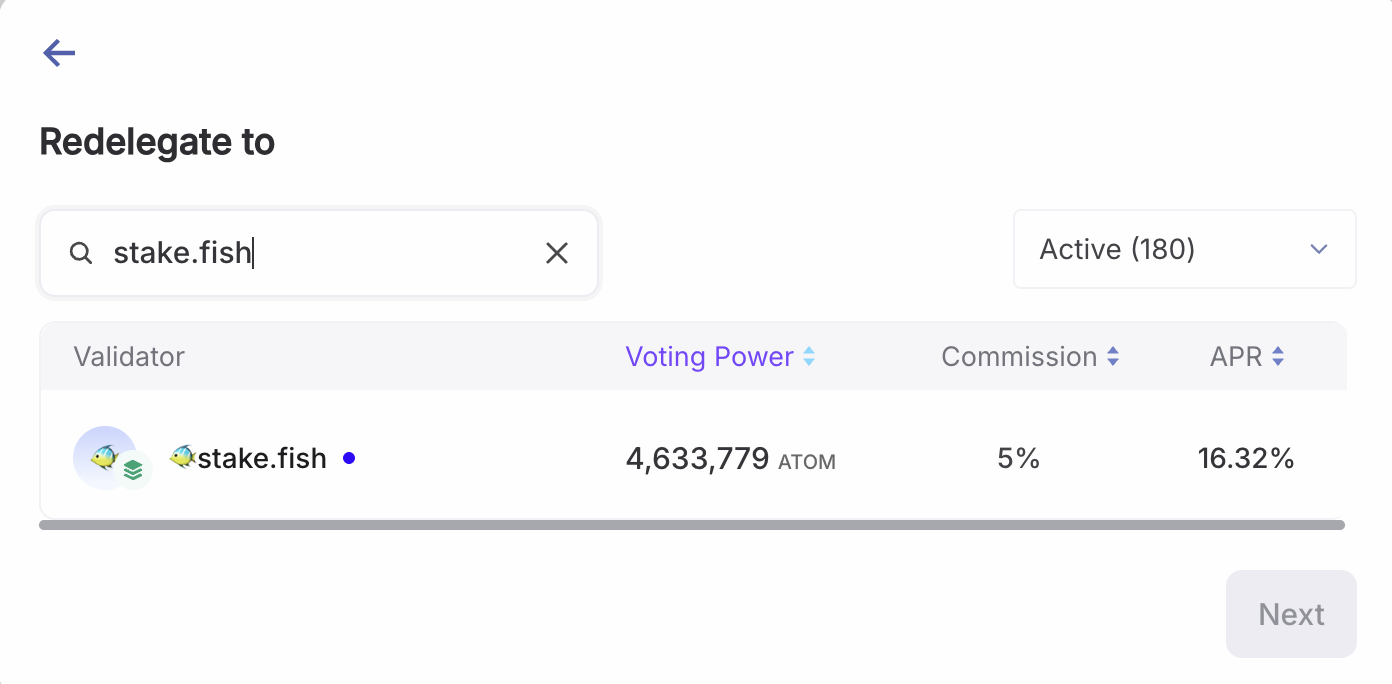Toggle APR sort arrows
Screen dimensions: 1392x684
(1278, 357)
